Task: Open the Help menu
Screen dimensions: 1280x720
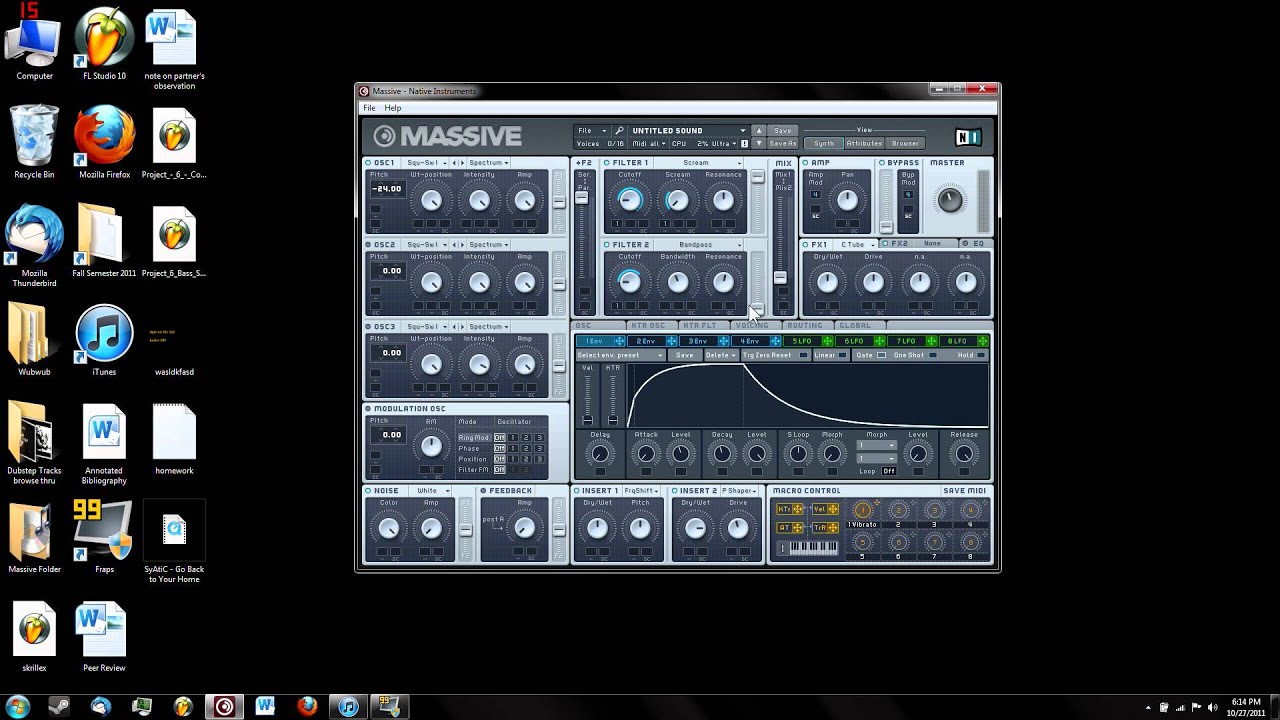Action: tap(393, 108)
